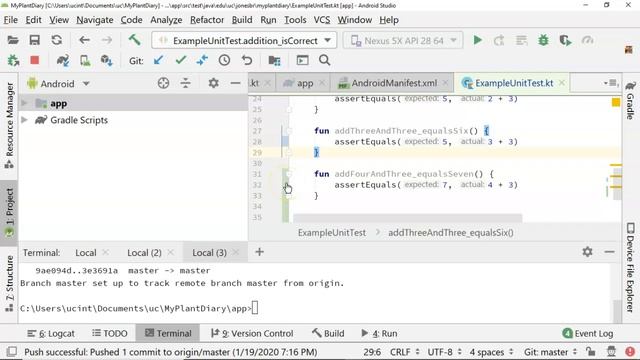Toggle the Resource Manager side panel
640x360 pixels.
click(9, 126)
